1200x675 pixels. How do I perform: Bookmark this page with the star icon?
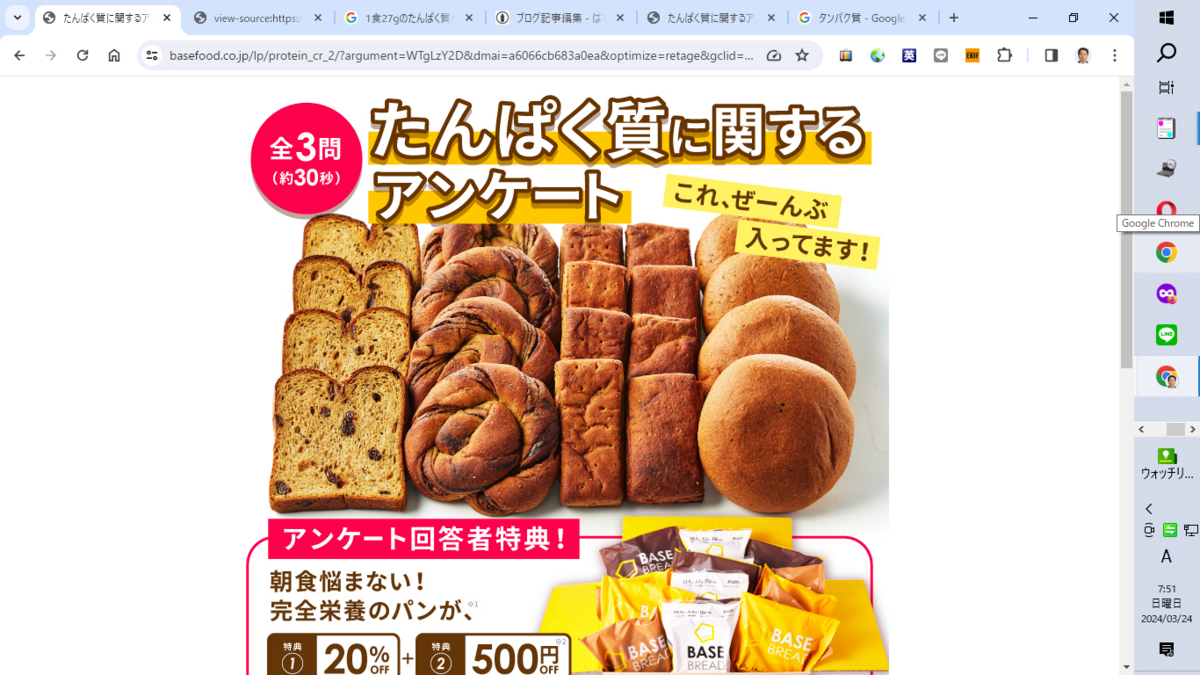pos(801,56)
